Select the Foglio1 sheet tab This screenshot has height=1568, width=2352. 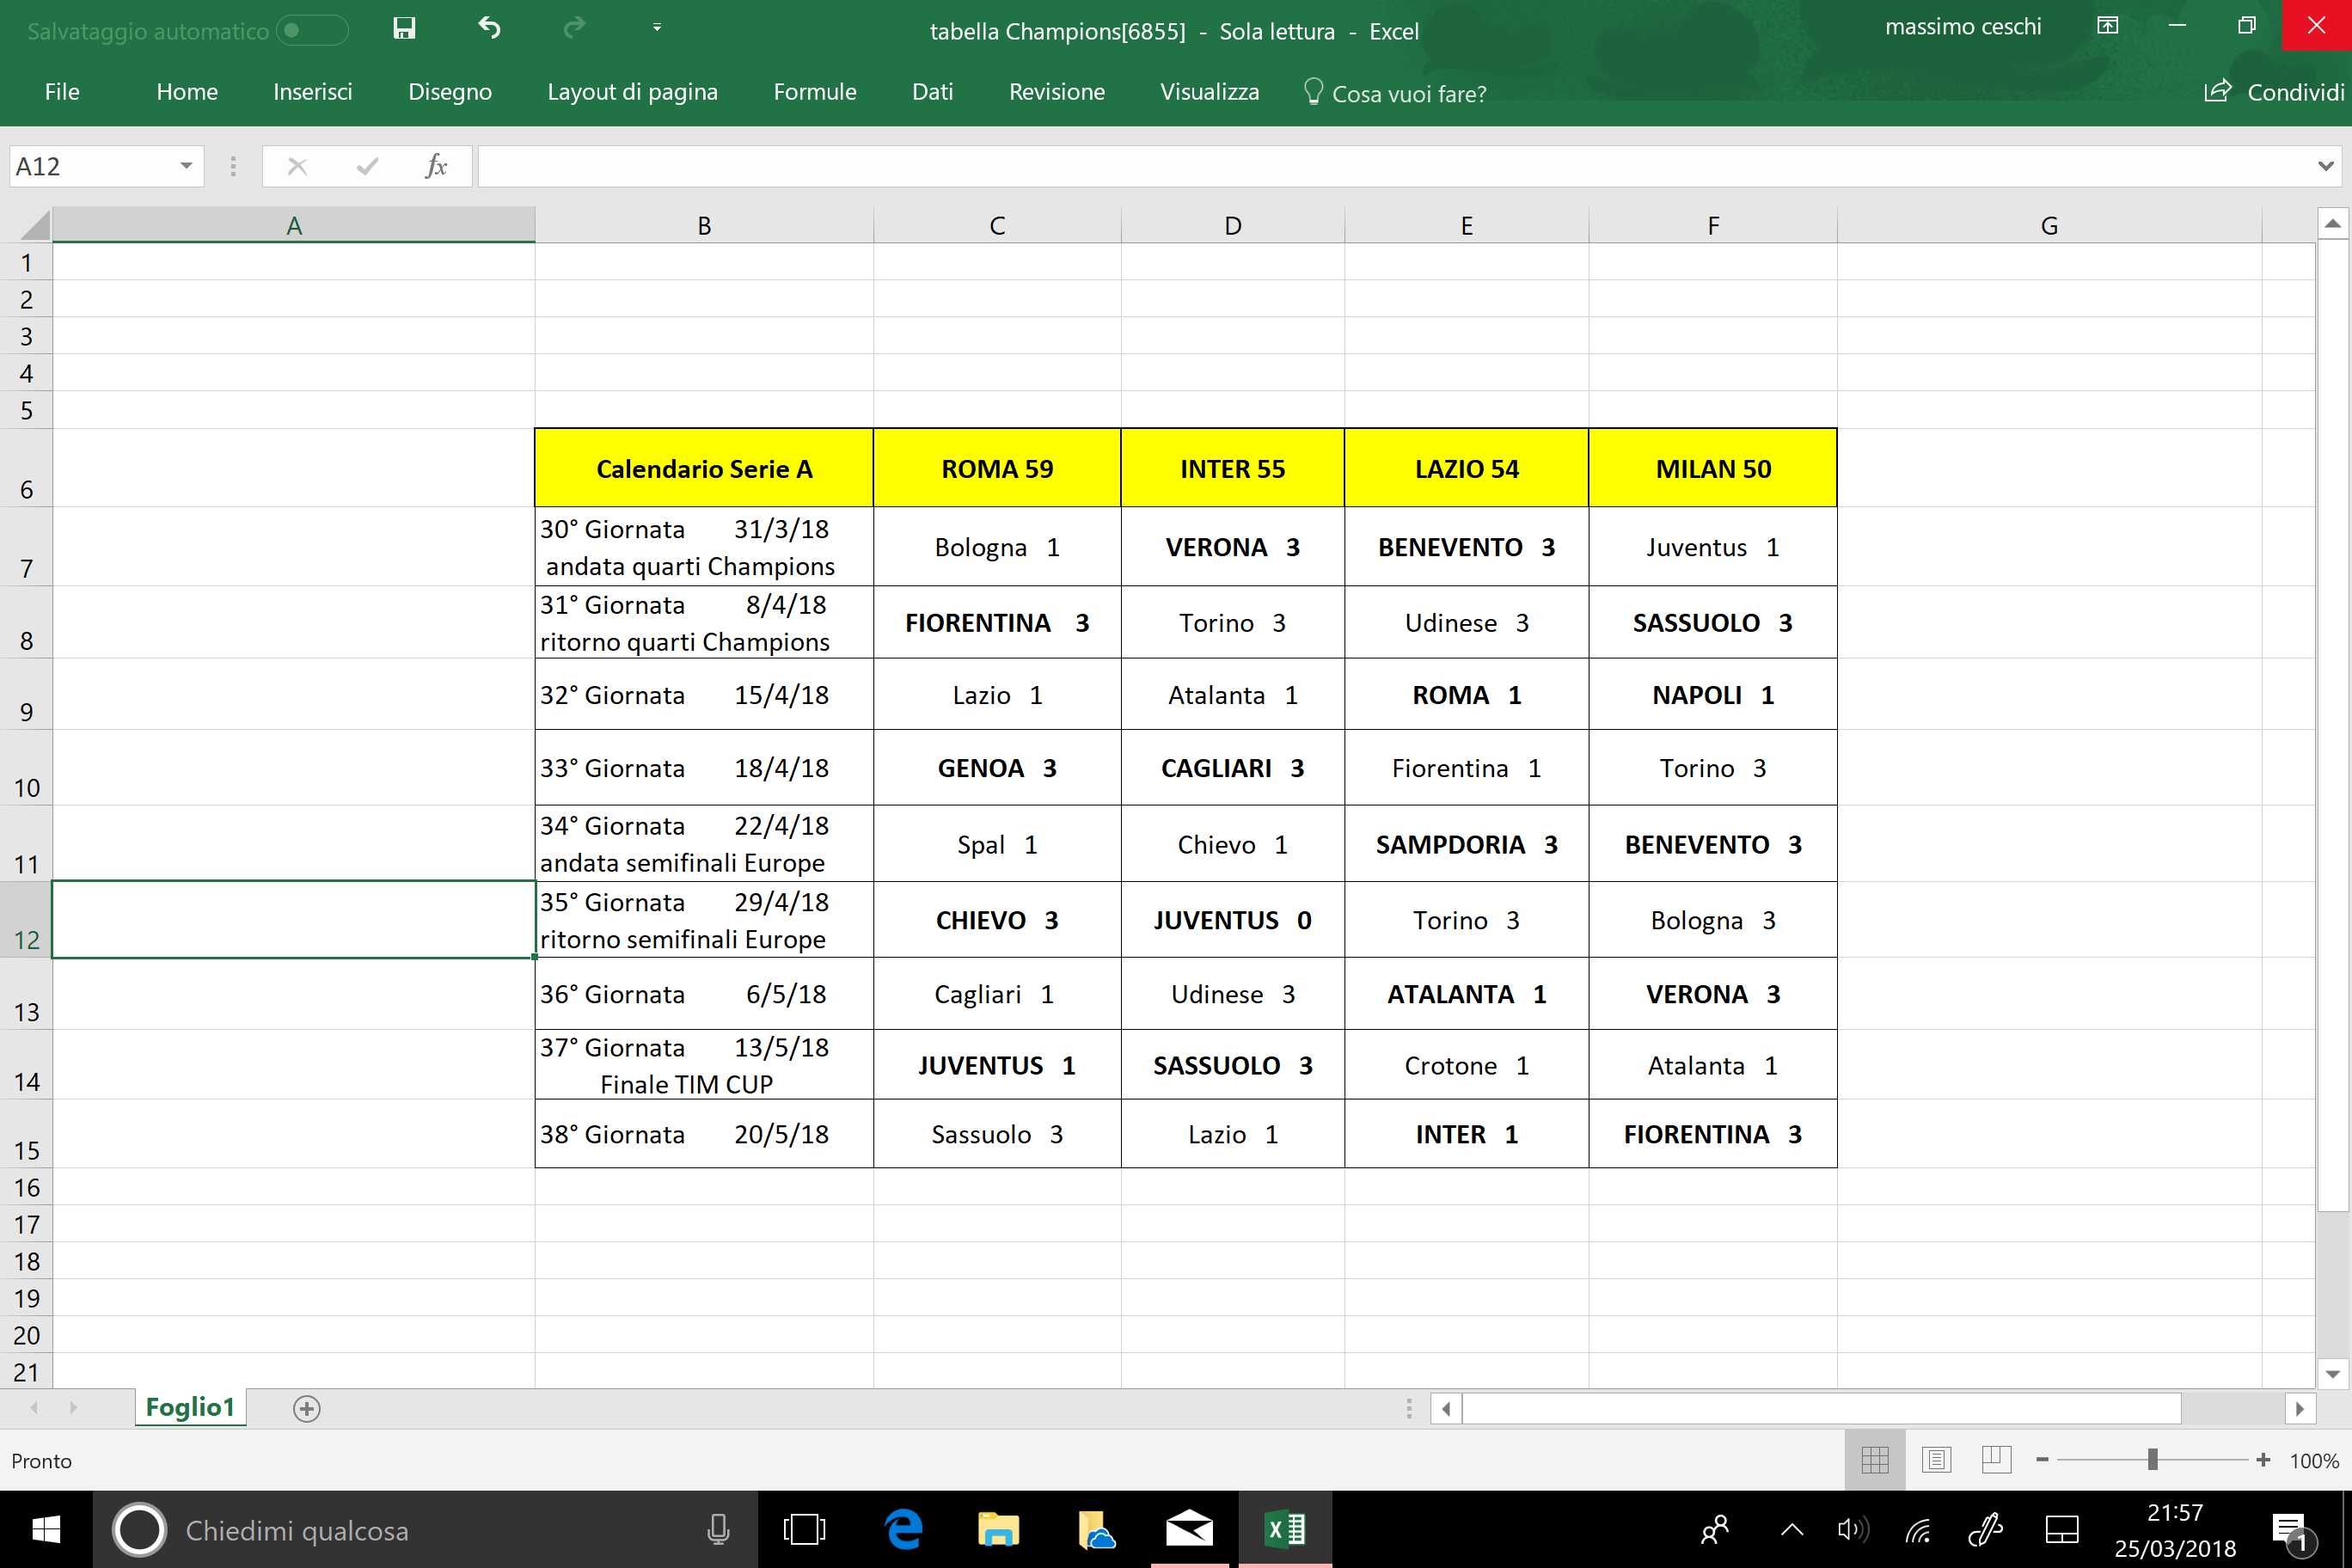click(190, 1407)
